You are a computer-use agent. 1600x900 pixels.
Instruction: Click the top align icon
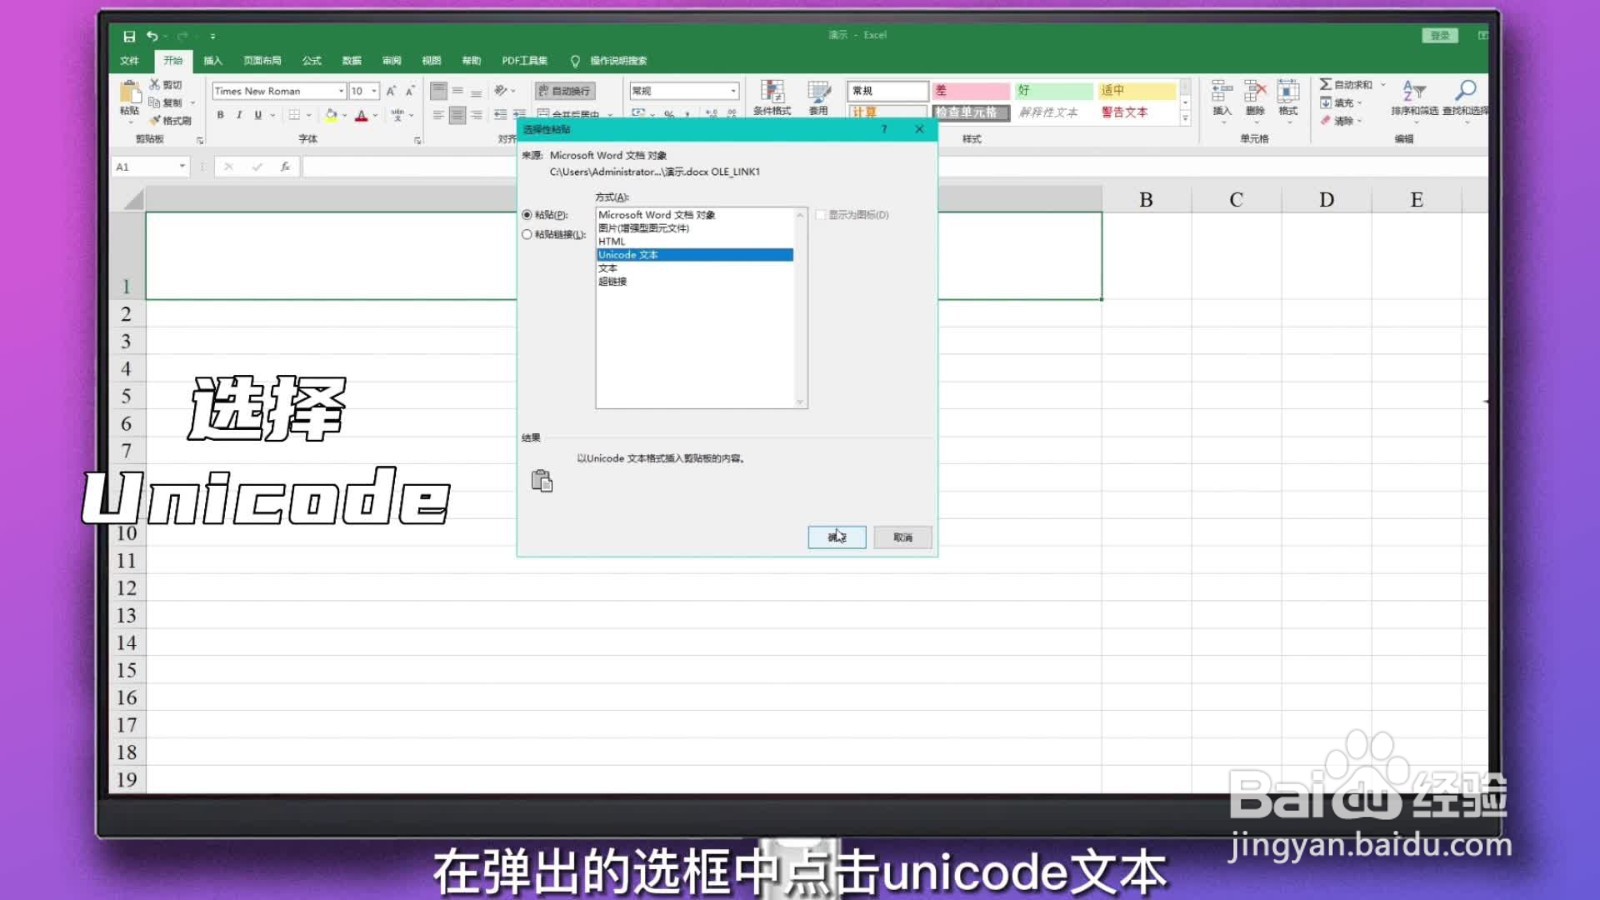pos(438,91)
